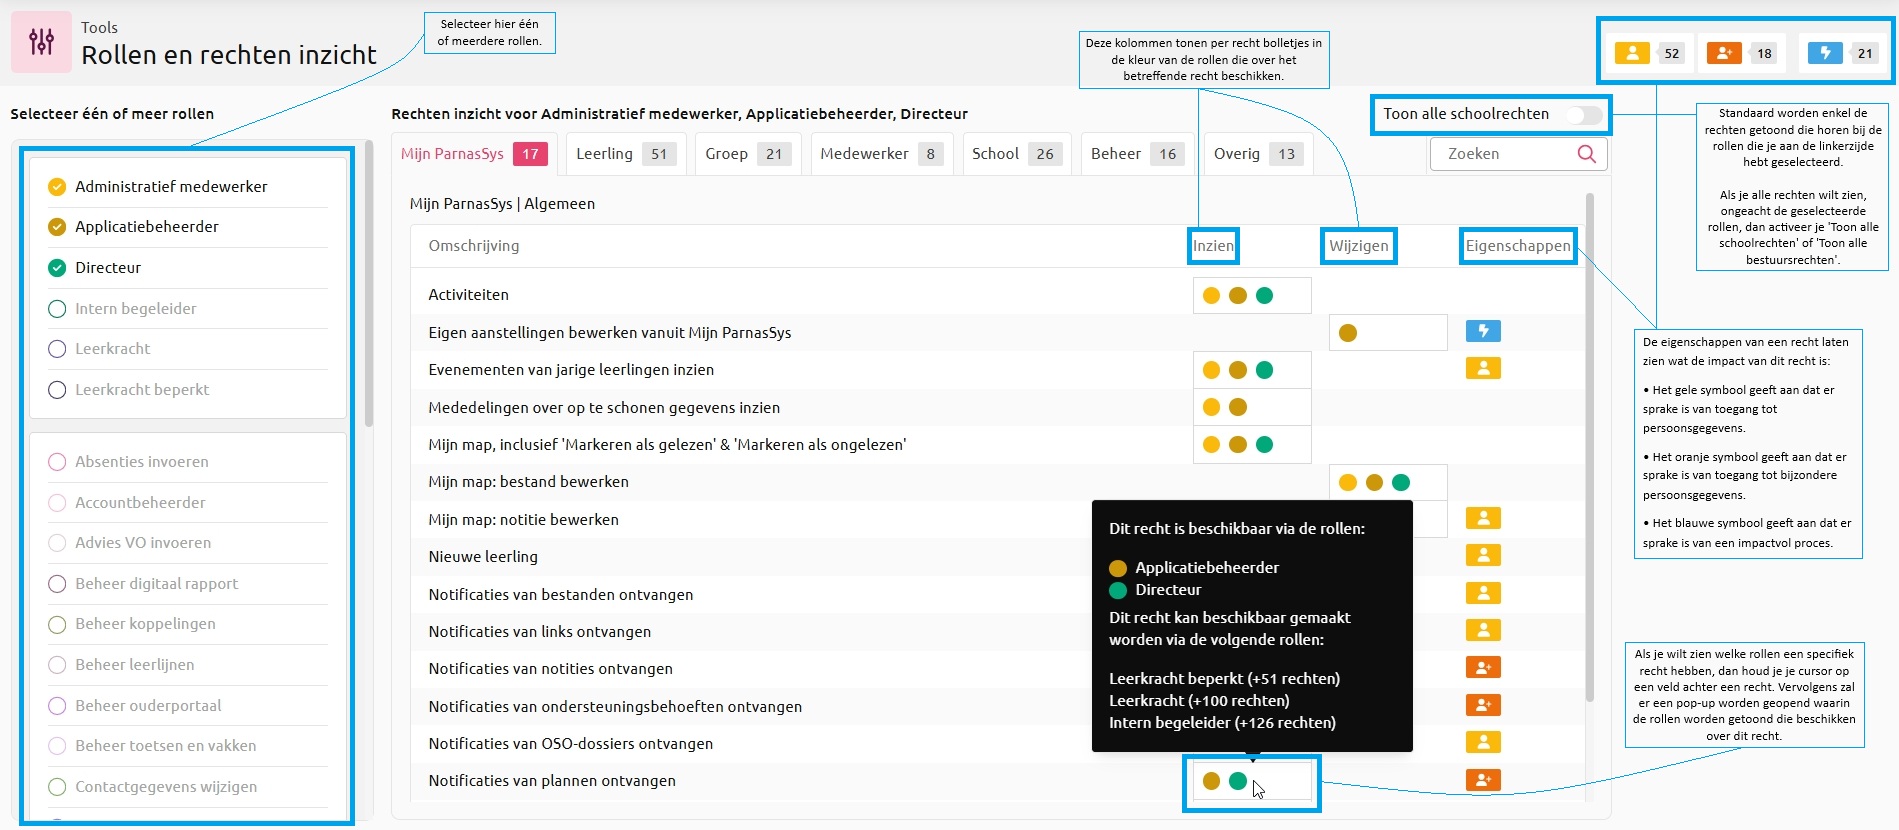The width and height of the screenshot is (1899, 830).
Task: Switch to the Overig tab
Action: pos(1258,154)
